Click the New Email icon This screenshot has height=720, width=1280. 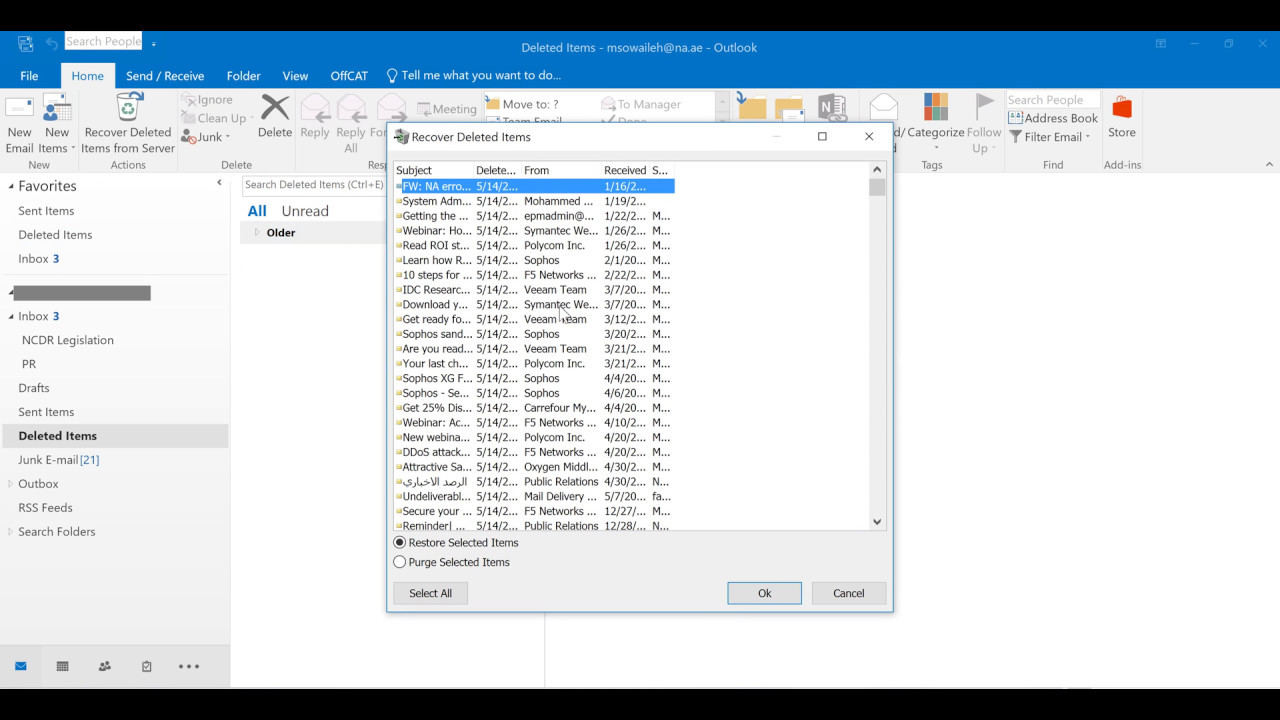[x=19, y=110]
